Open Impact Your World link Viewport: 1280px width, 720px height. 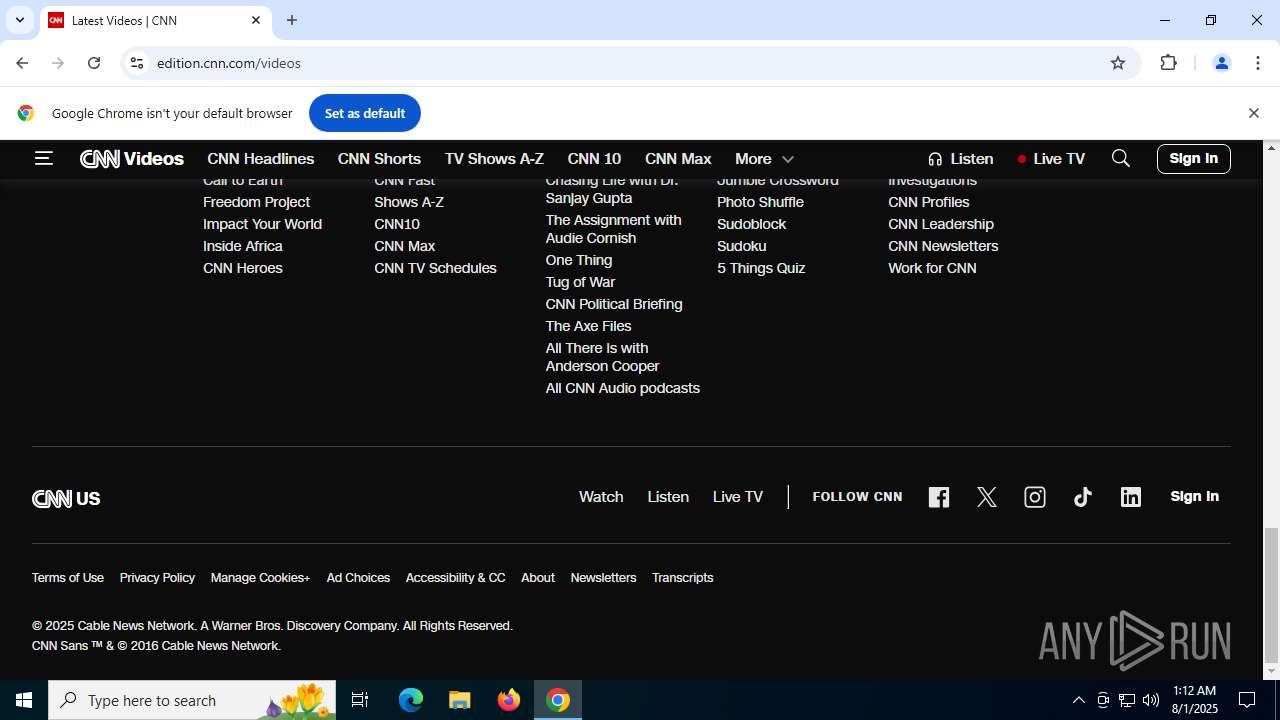click(x=262, y=224)
